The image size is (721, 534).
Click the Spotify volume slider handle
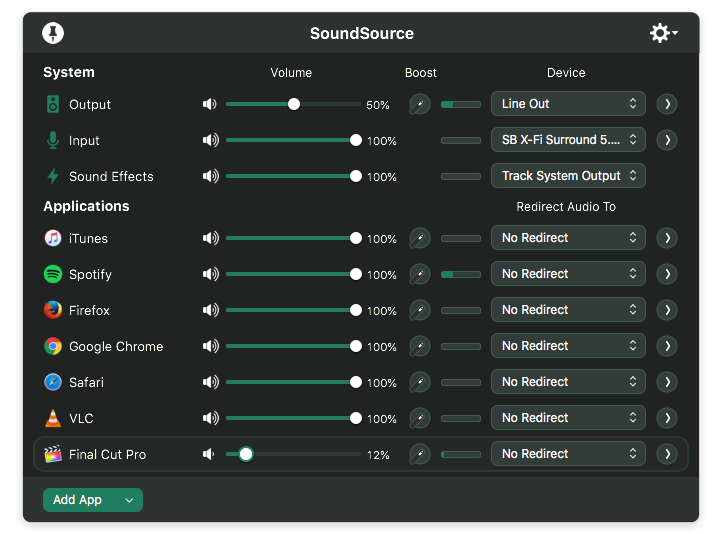point(355,274)
